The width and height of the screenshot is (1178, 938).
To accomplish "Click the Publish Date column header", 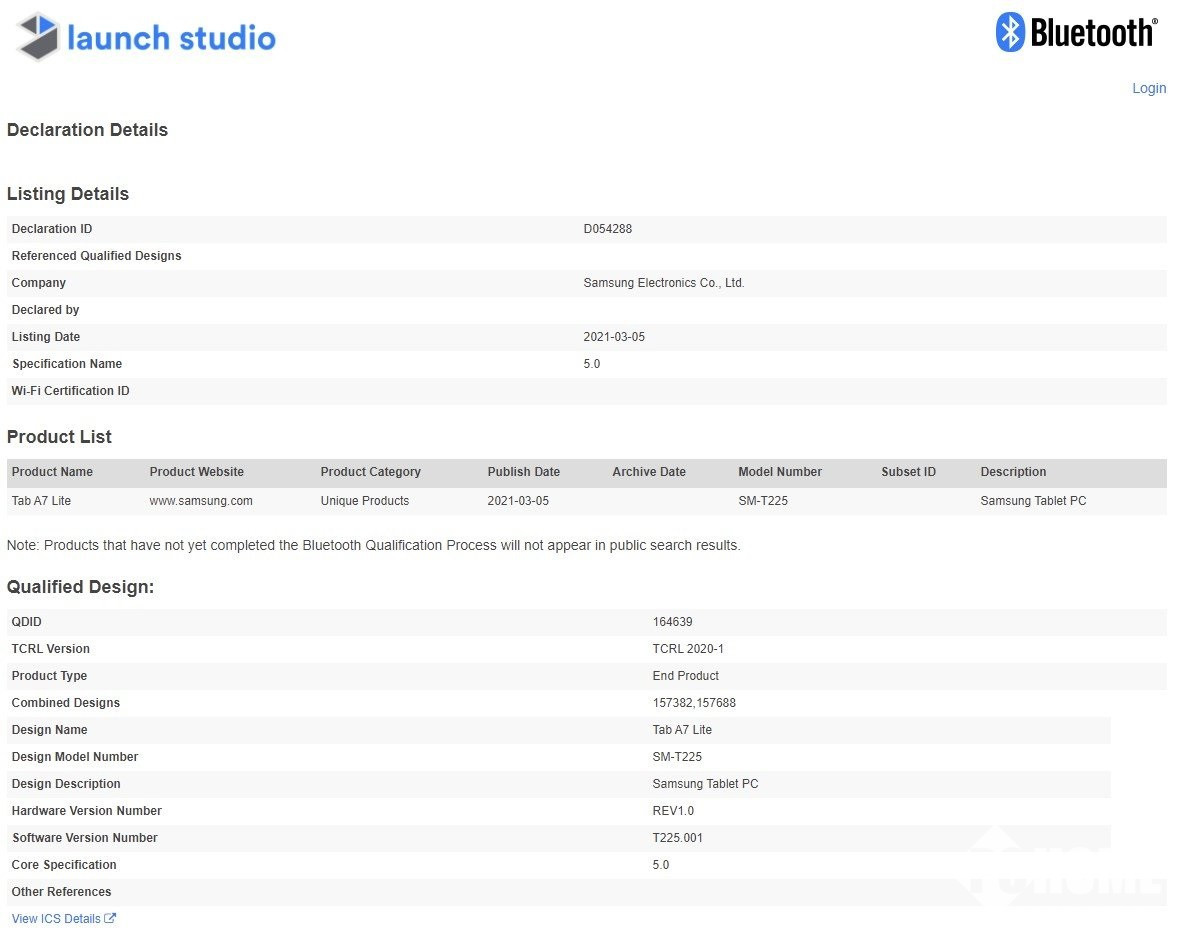I will click(x=523, y=472).
